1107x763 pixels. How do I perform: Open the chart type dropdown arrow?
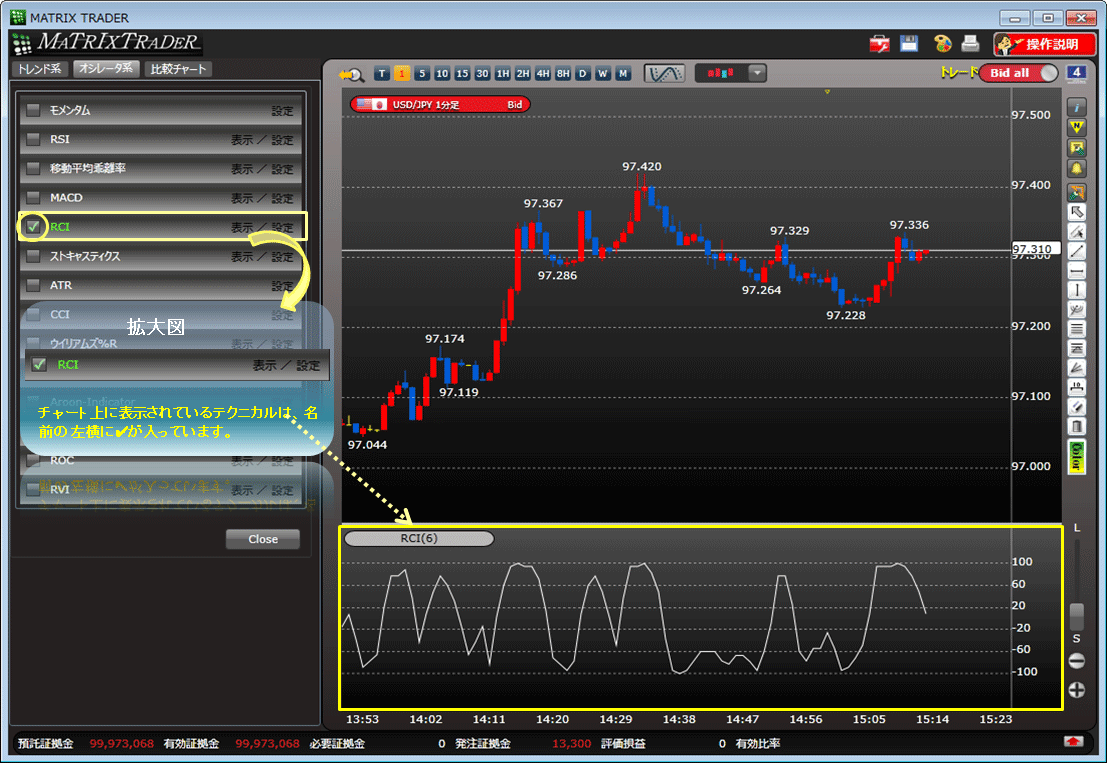757,73
